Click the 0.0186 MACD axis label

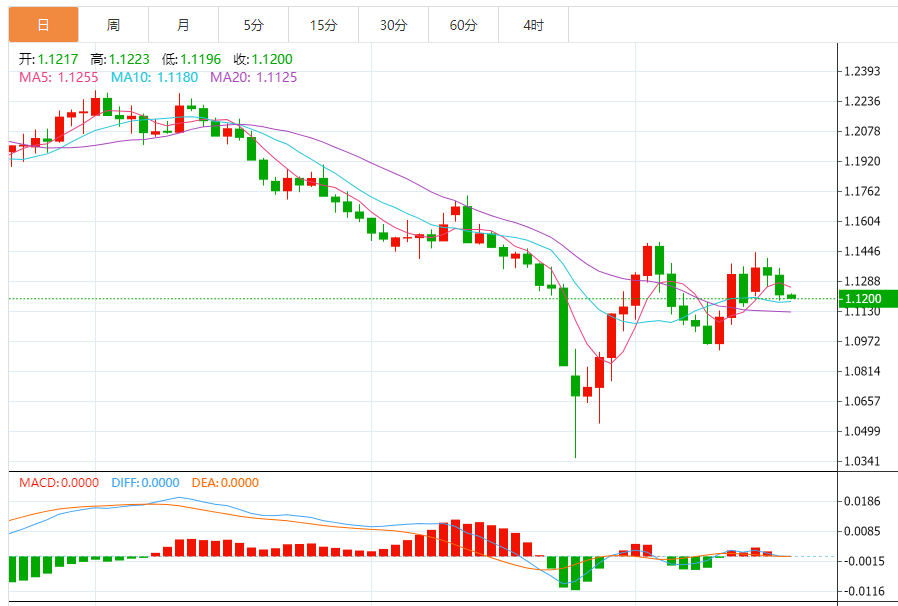tap(862, 501)
